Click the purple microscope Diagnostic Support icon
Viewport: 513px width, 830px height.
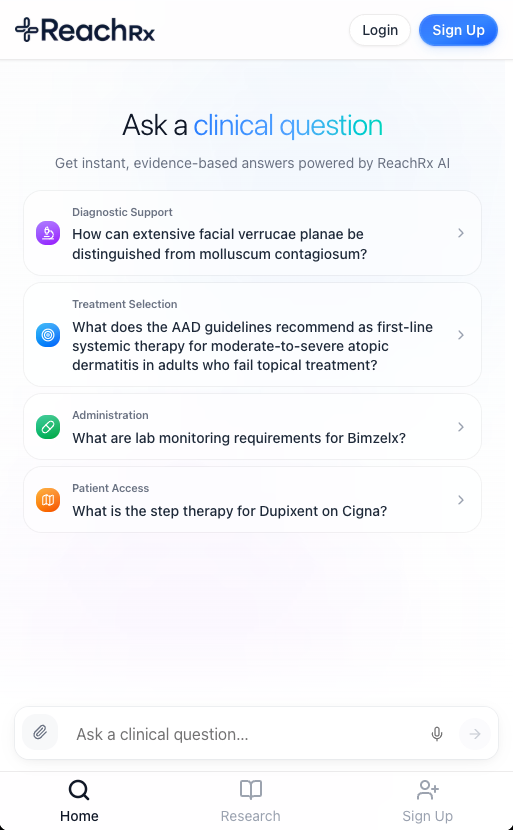click(48, 233)
